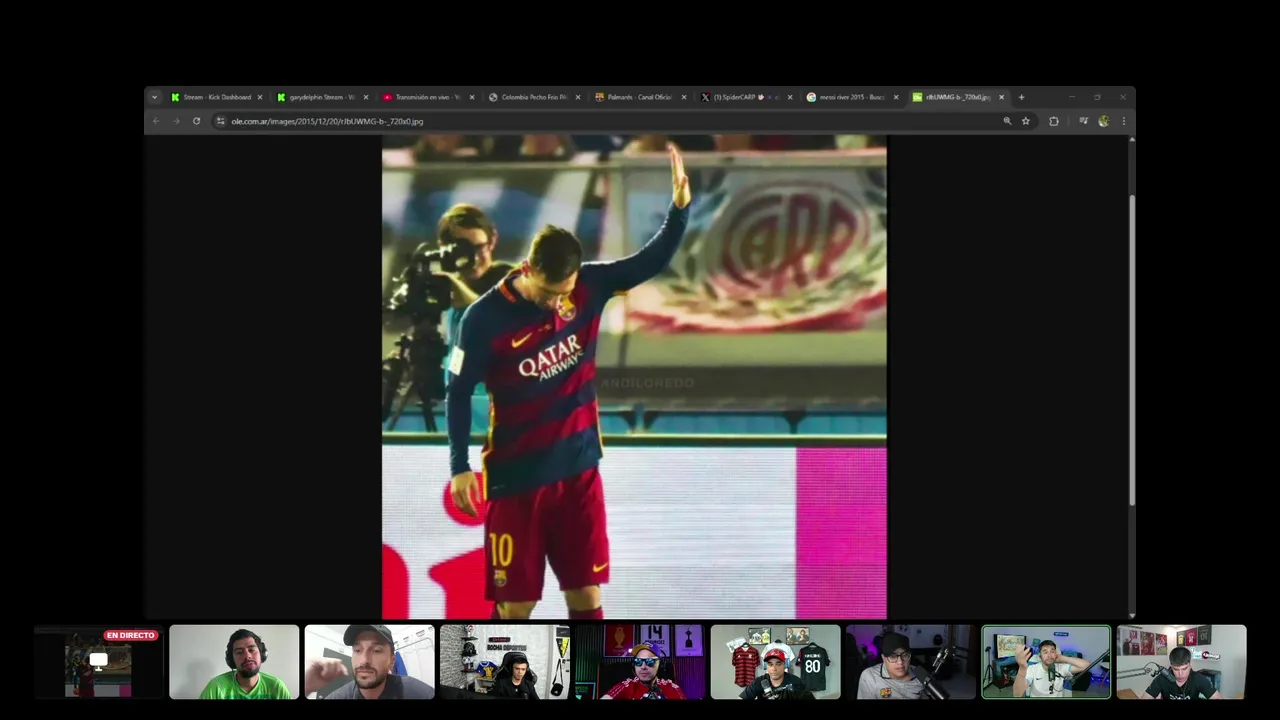Open a new browser tab
The image size is (1280, 720).
[x=1021, y=97]
